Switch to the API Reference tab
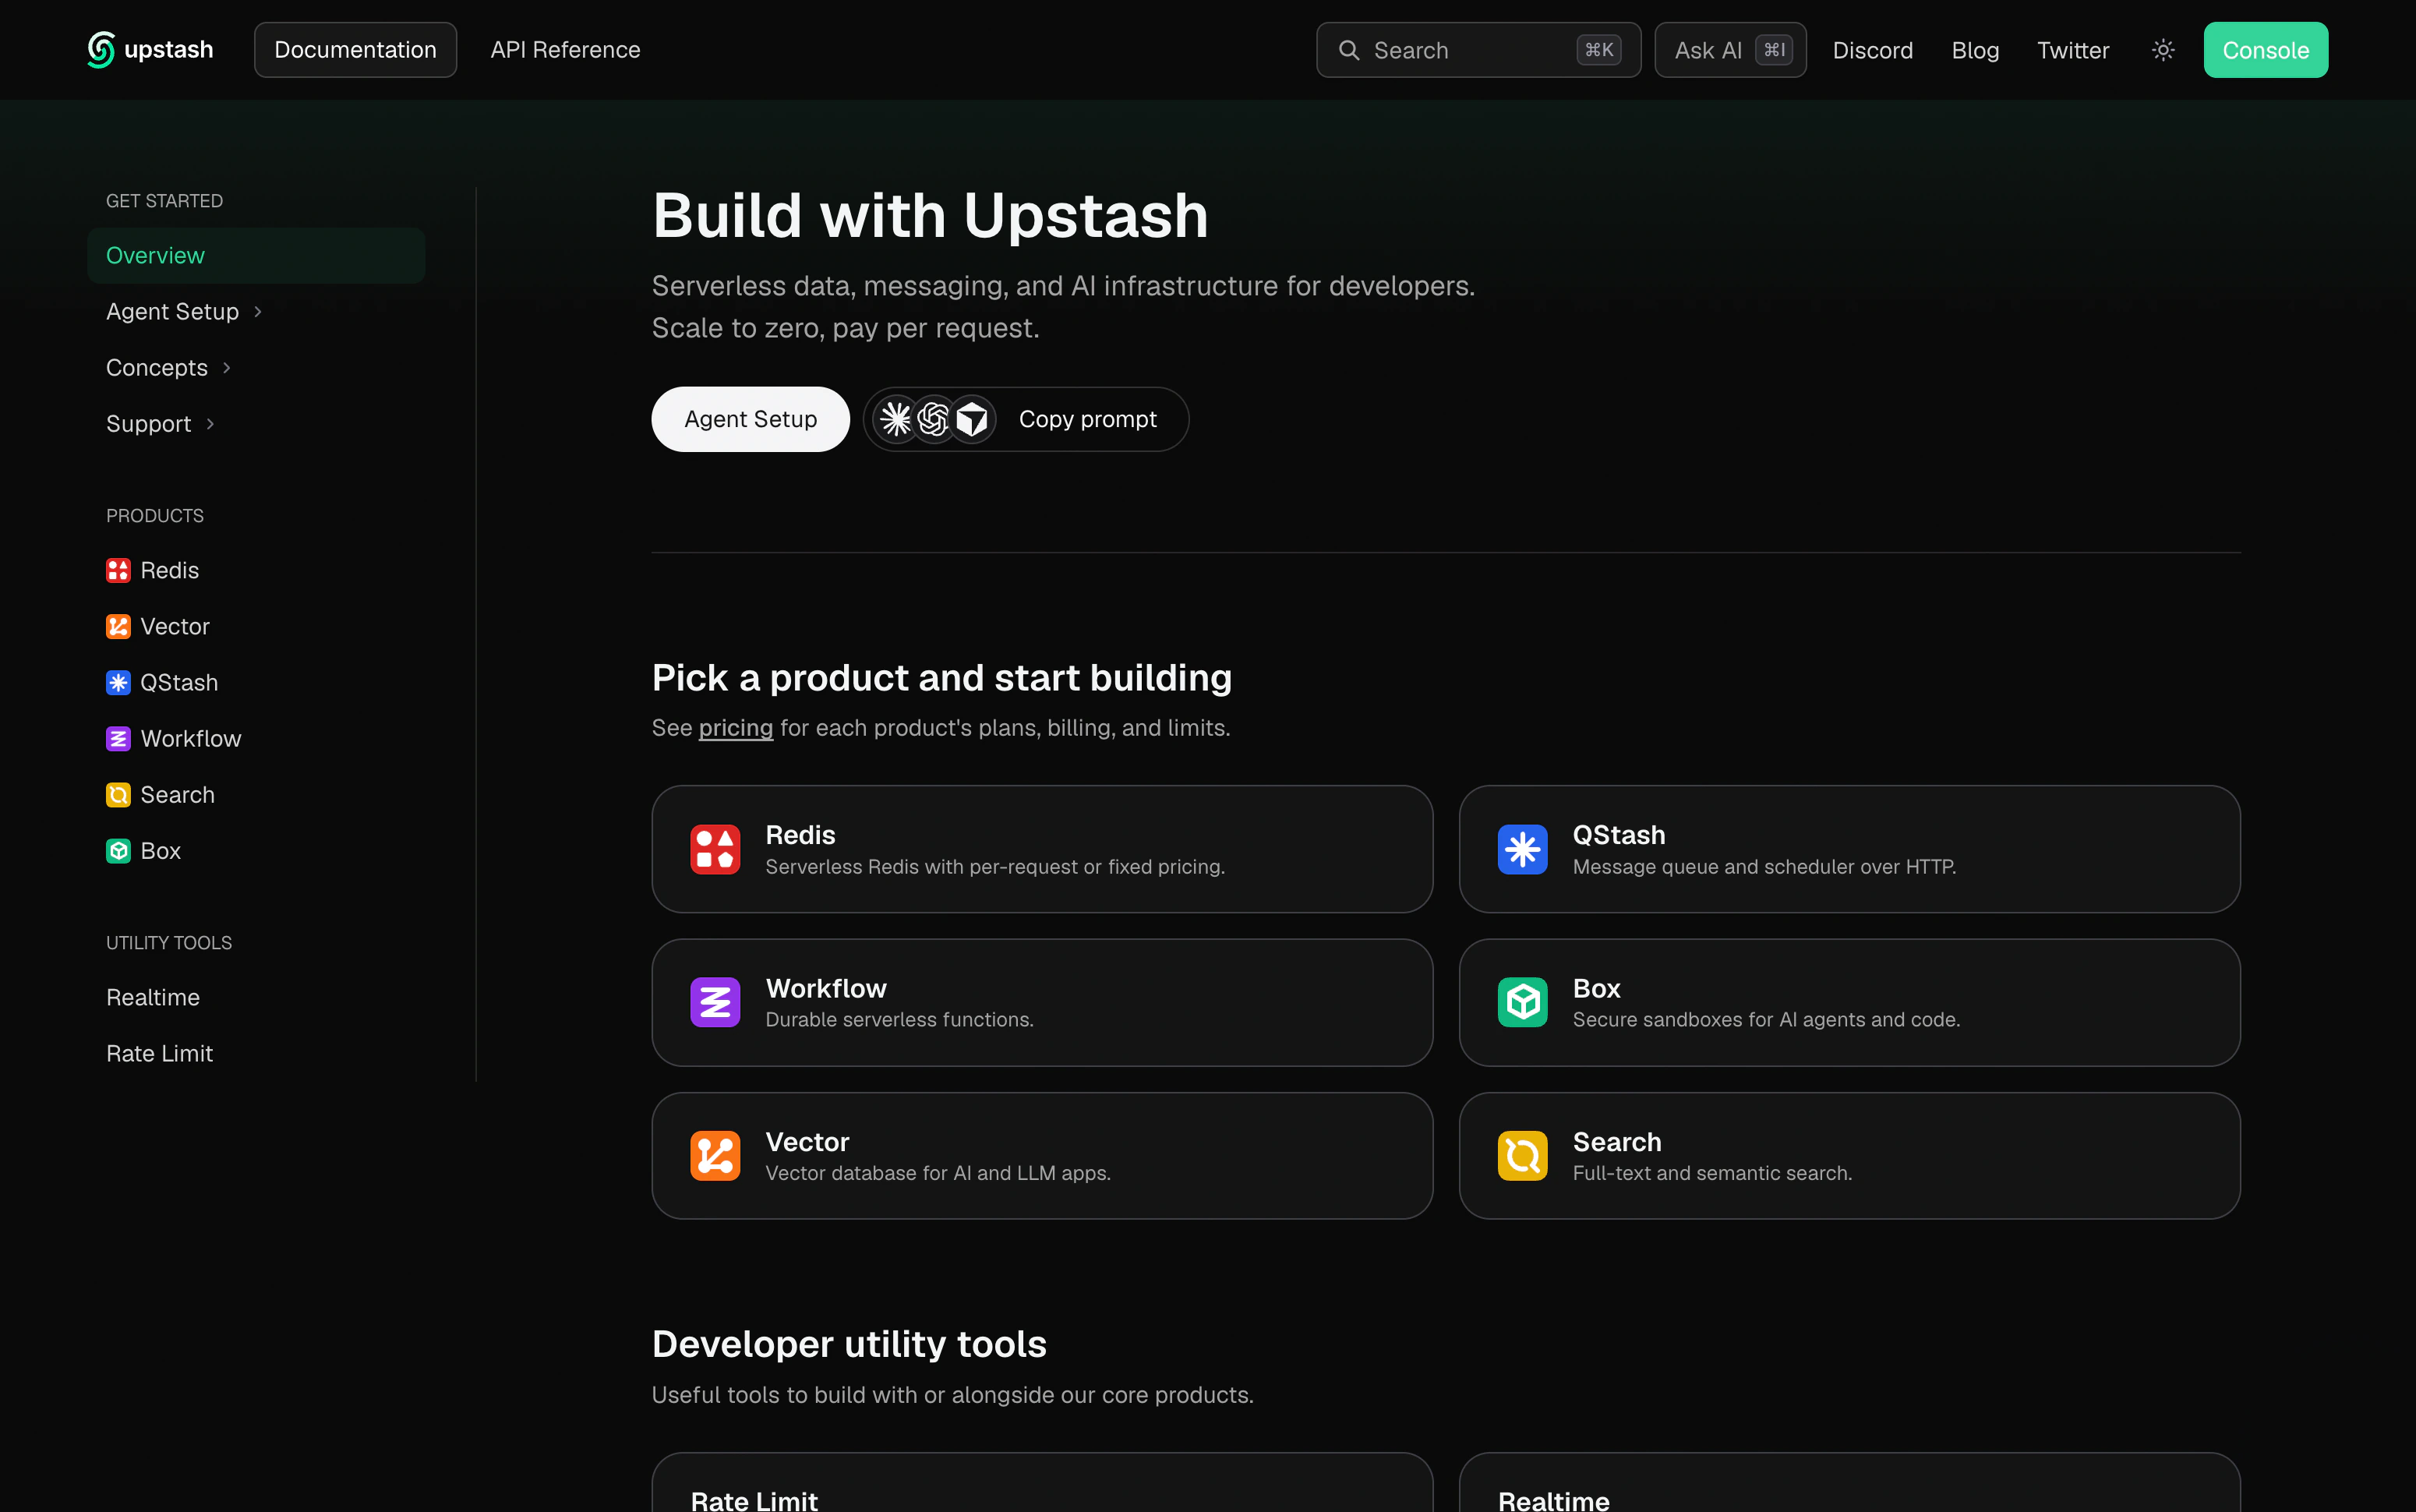Image resolution: width=2416 pixels, height=1512 pixels. click(565, 50)
